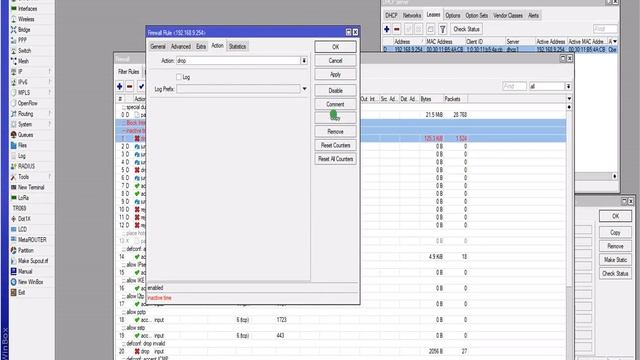The image size is (640, 360).
Task: Open the Queues sidebar item
Action: (x=25, y=135)
